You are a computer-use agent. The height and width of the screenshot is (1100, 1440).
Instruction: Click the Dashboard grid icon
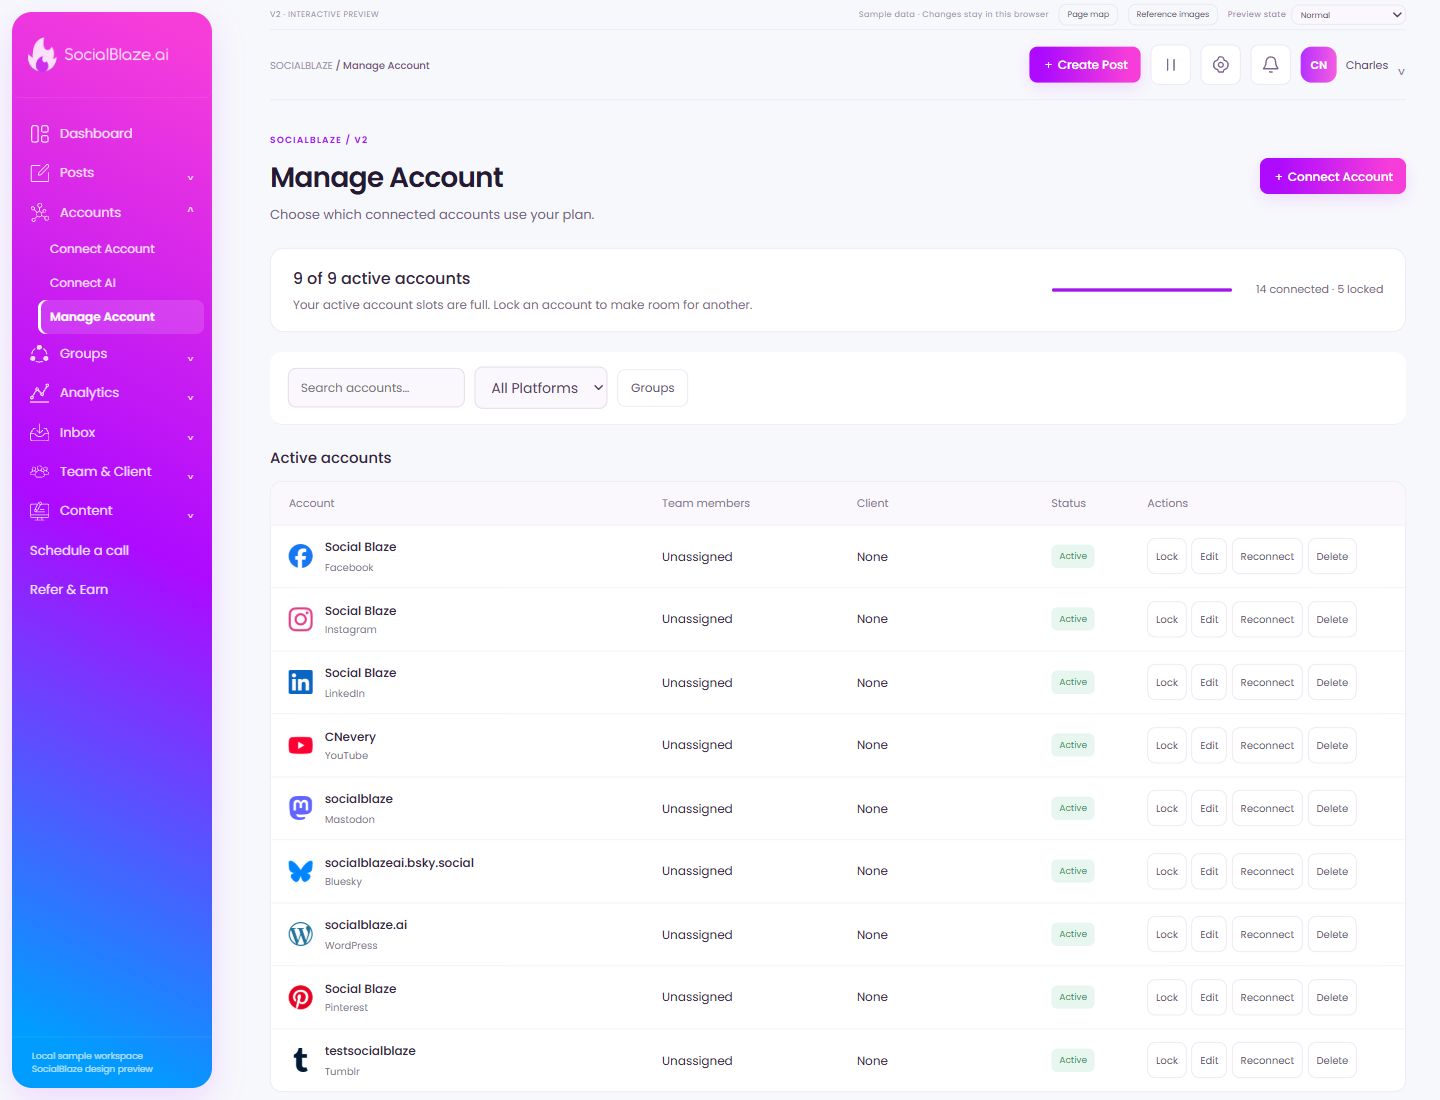tap(40, 134)
